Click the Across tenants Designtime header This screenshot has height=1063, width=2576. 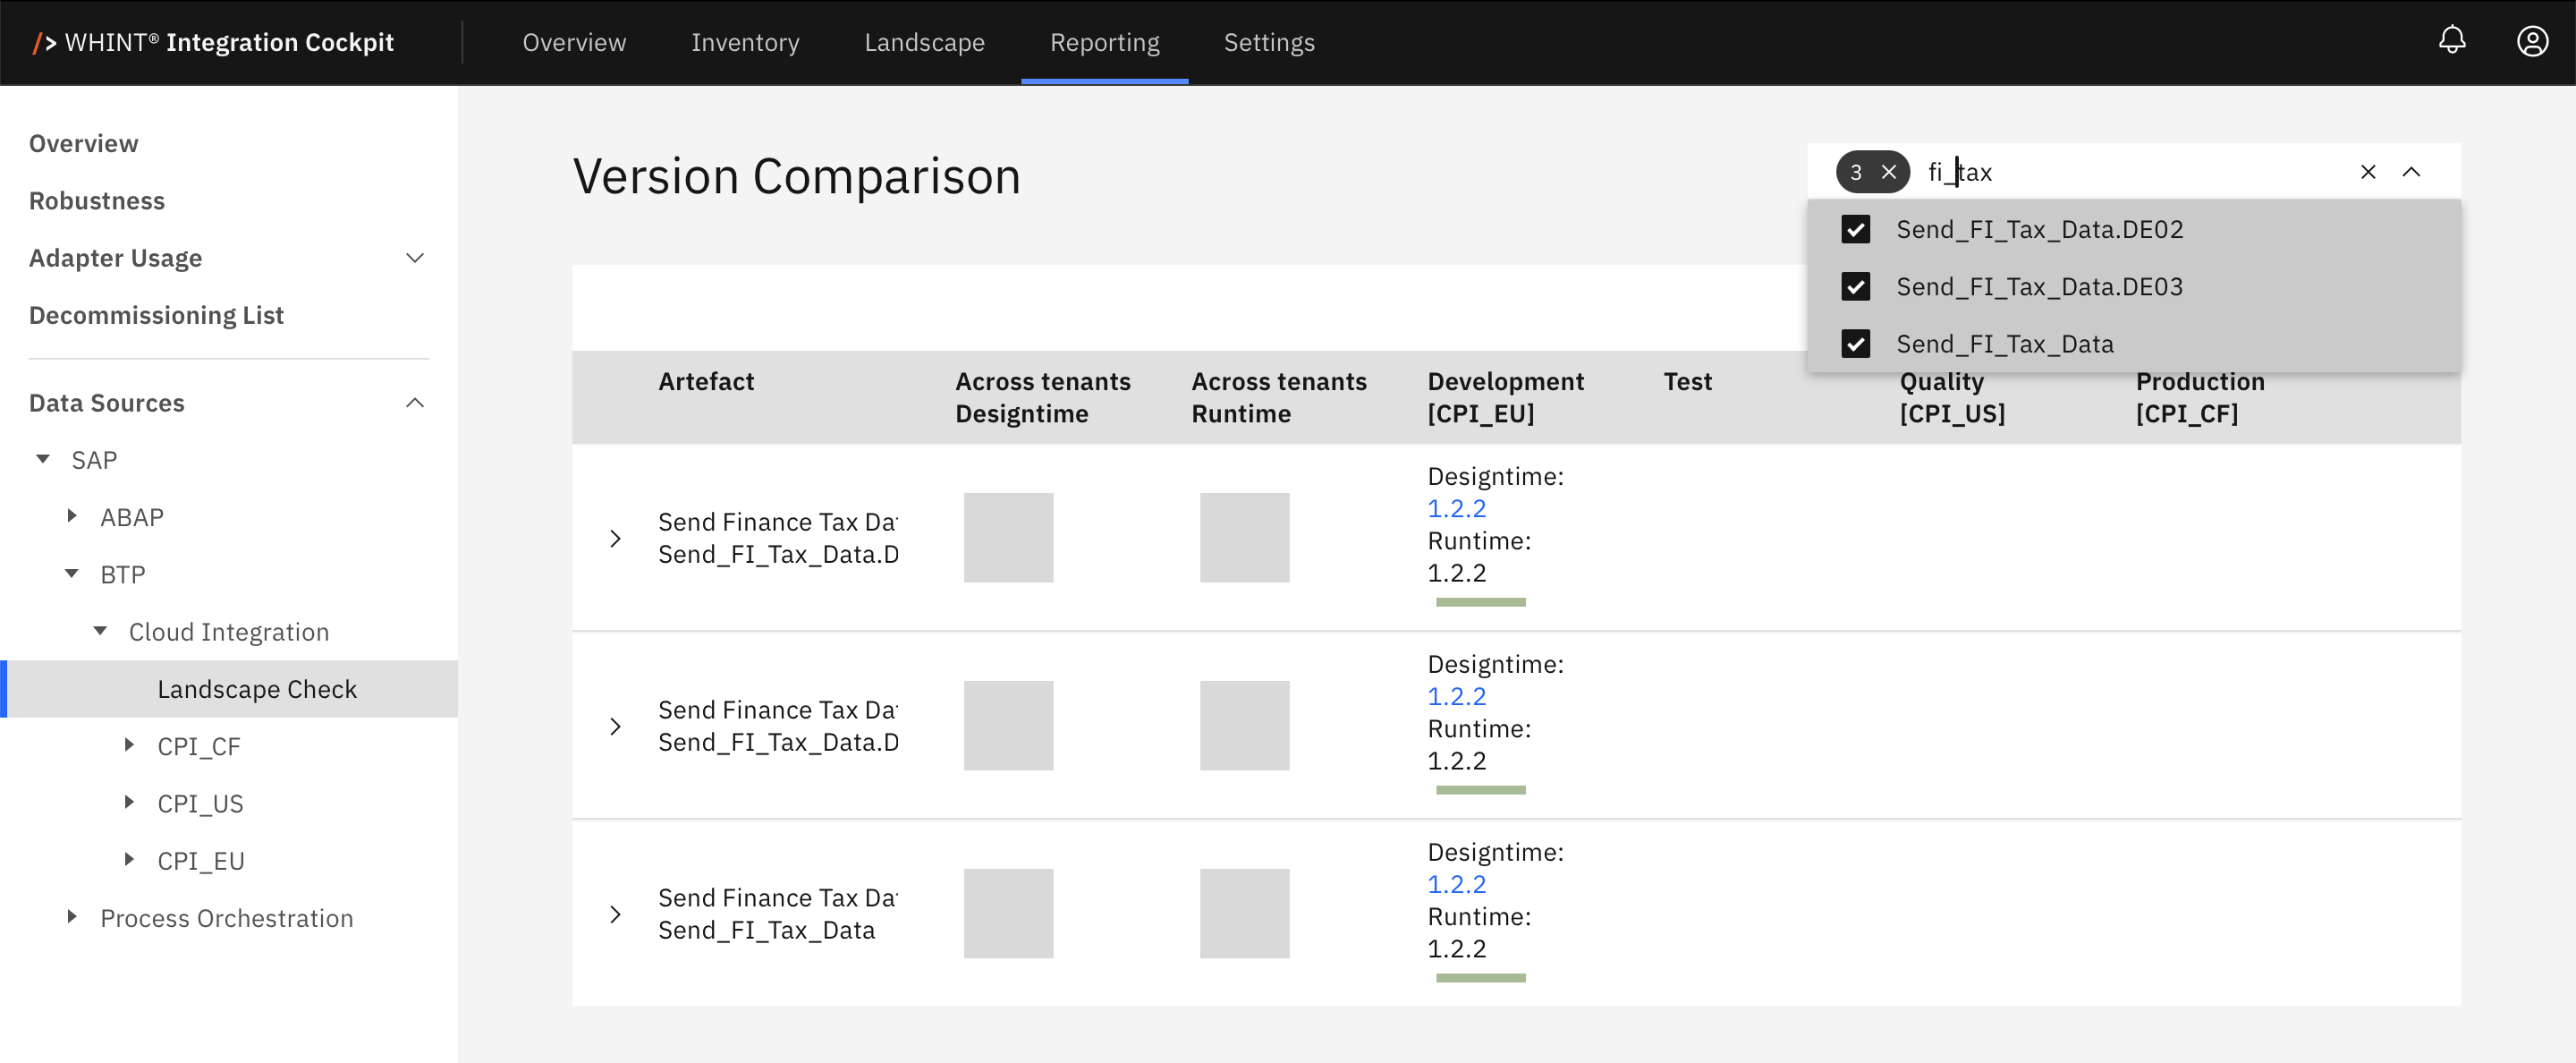[1042, 397]
